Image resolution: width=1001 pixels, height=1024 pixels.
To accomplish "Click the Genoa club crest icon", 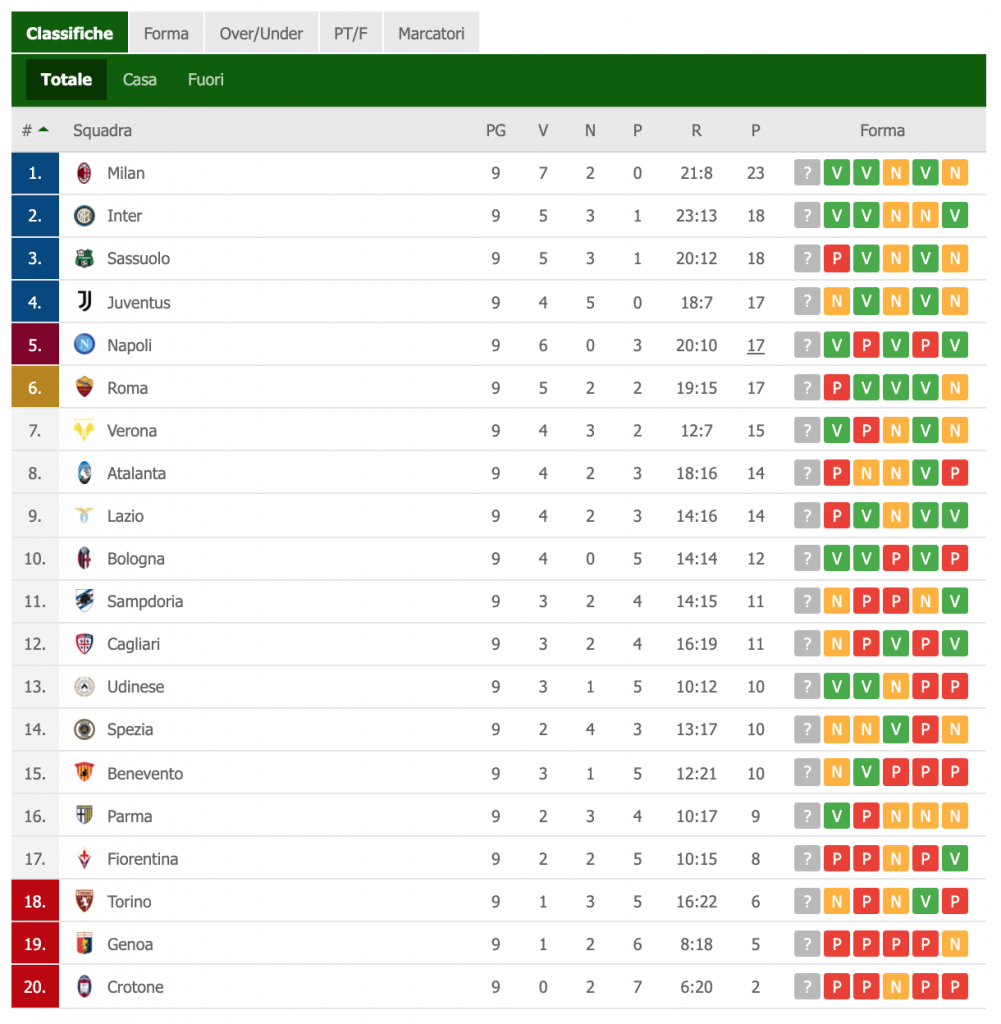I will [85, 944].
